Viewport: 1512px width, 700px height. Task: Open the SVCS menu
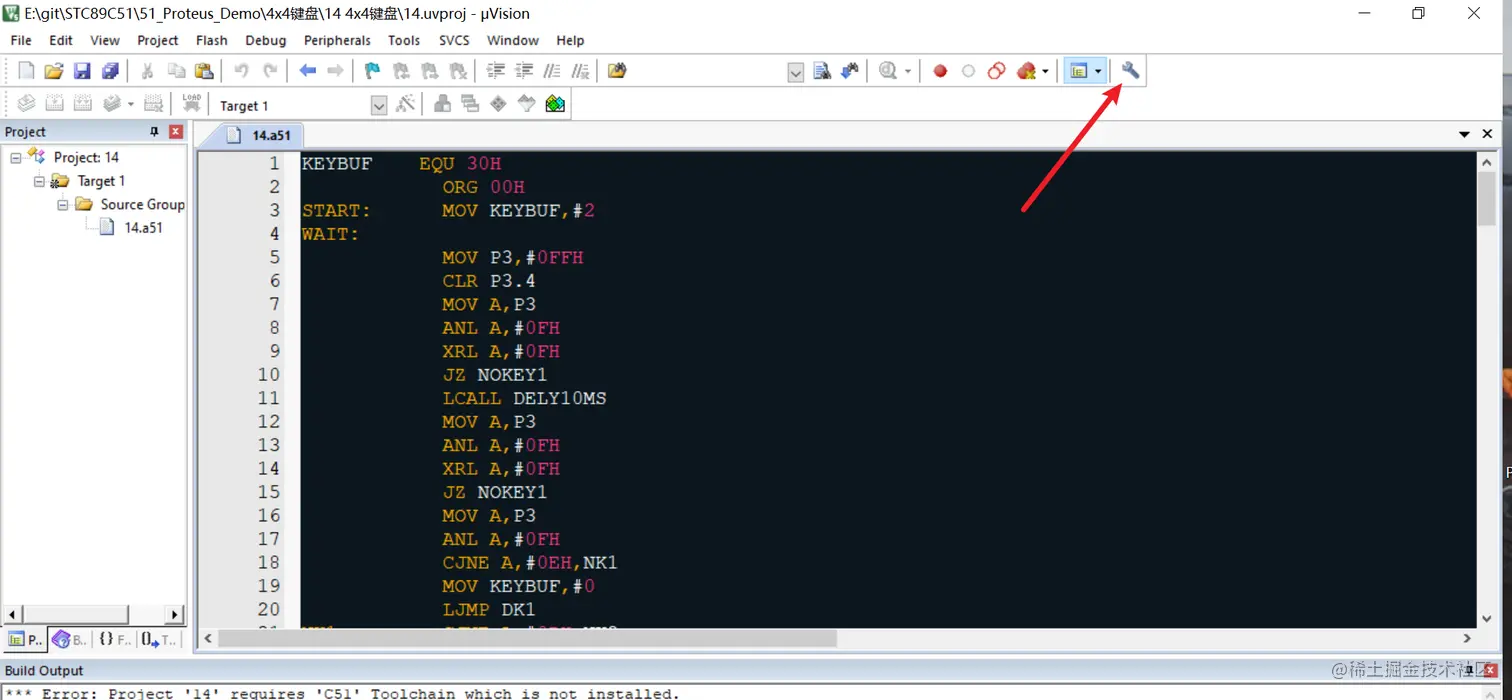click(454, 41)
